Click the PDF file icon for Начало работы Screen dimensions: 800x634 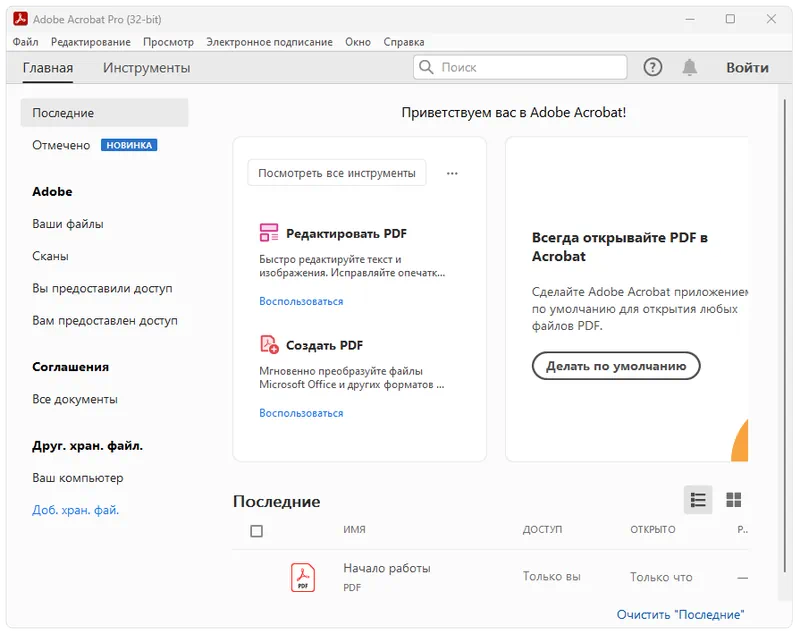tap(302, 577)
